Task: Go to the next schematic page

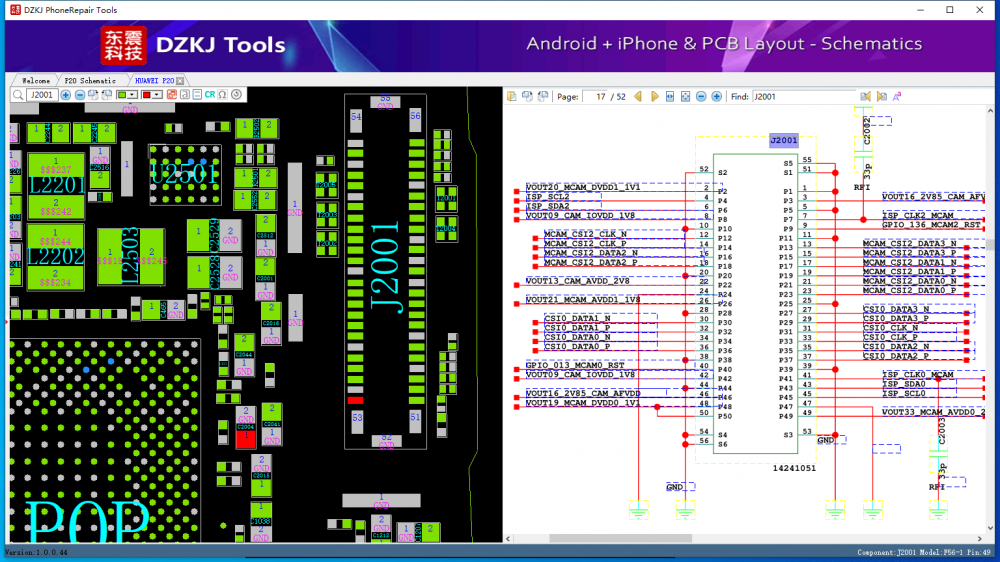Action: coord(655,97)
